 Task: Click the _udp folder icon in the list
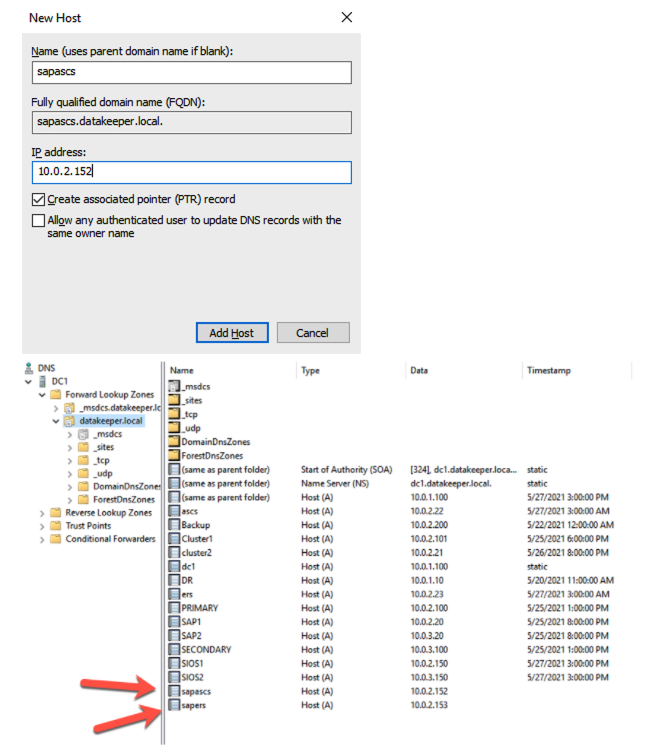[174, 428]
